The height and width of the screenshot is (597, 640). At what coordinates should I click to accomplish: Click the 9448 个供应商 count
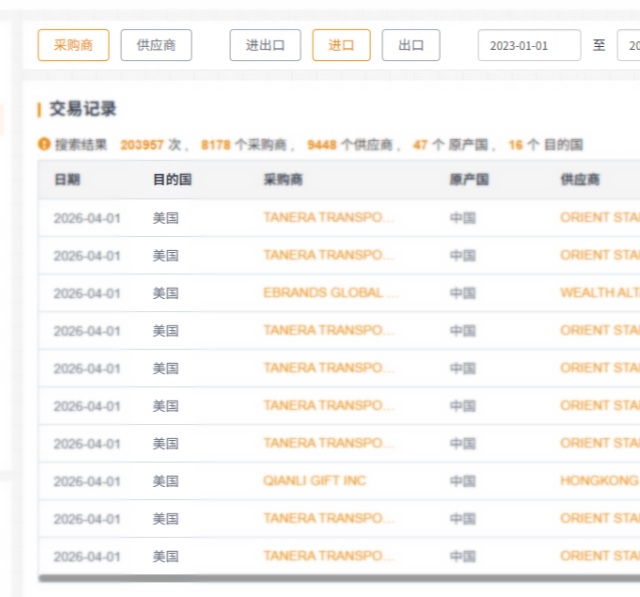pyautogui.click(x=350, y=144)
